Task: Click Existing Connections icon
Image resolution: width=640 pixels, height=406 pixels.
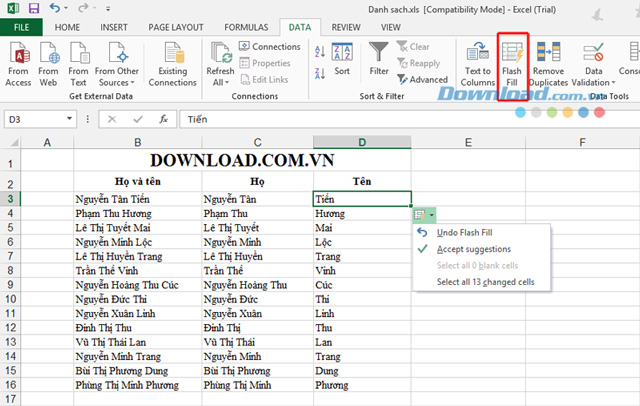Action: point(174,52)
